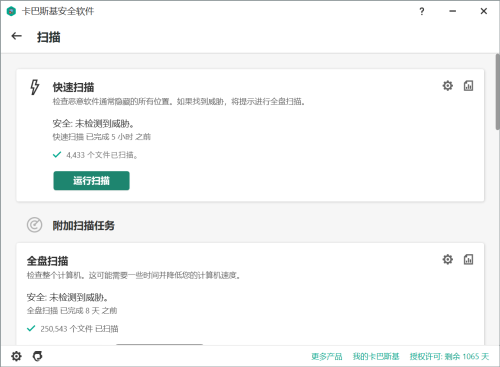
Task: Click 全盘扫描 已完成 8 天 之前 text
Action: click(x=72, y=311)
